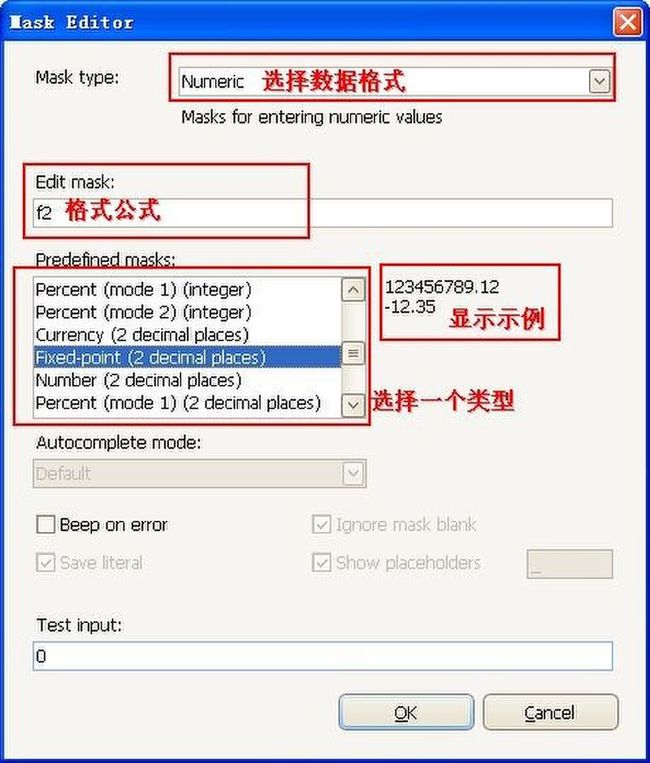Click scroll down arrow in predefined masks
Viewport: 650px width, 763px height.
point(353,405)
